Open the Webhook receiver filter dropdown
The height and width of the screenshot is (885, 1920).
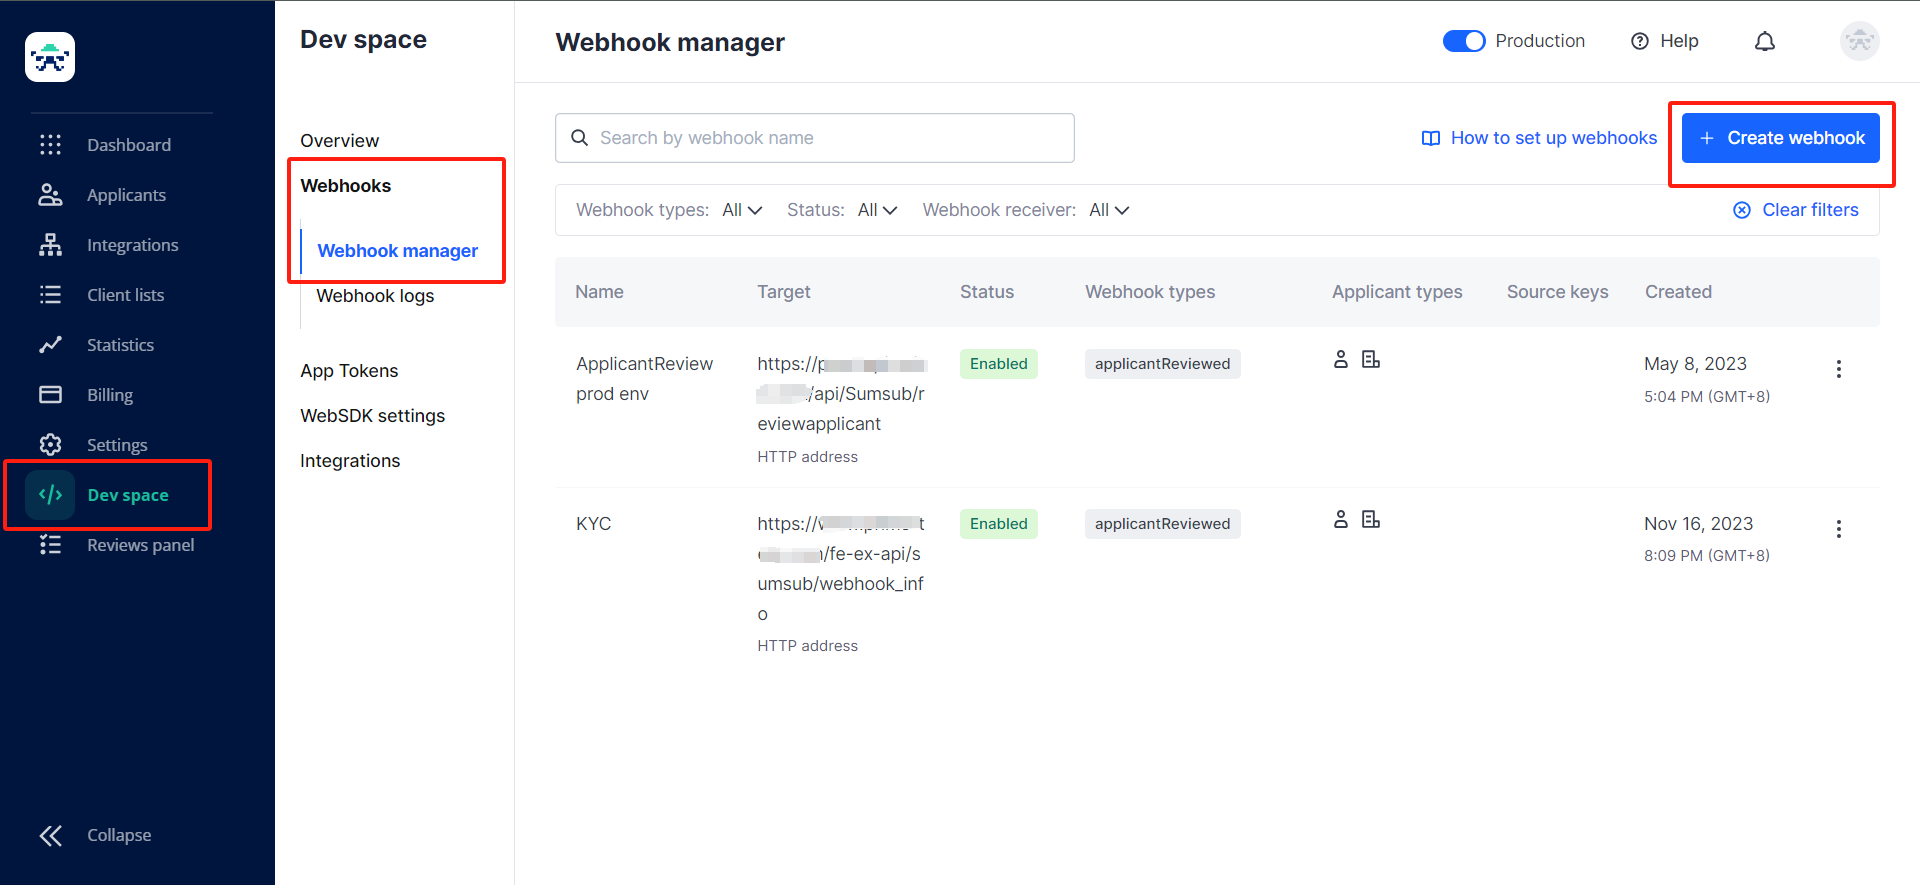(x=1109, y=210)
